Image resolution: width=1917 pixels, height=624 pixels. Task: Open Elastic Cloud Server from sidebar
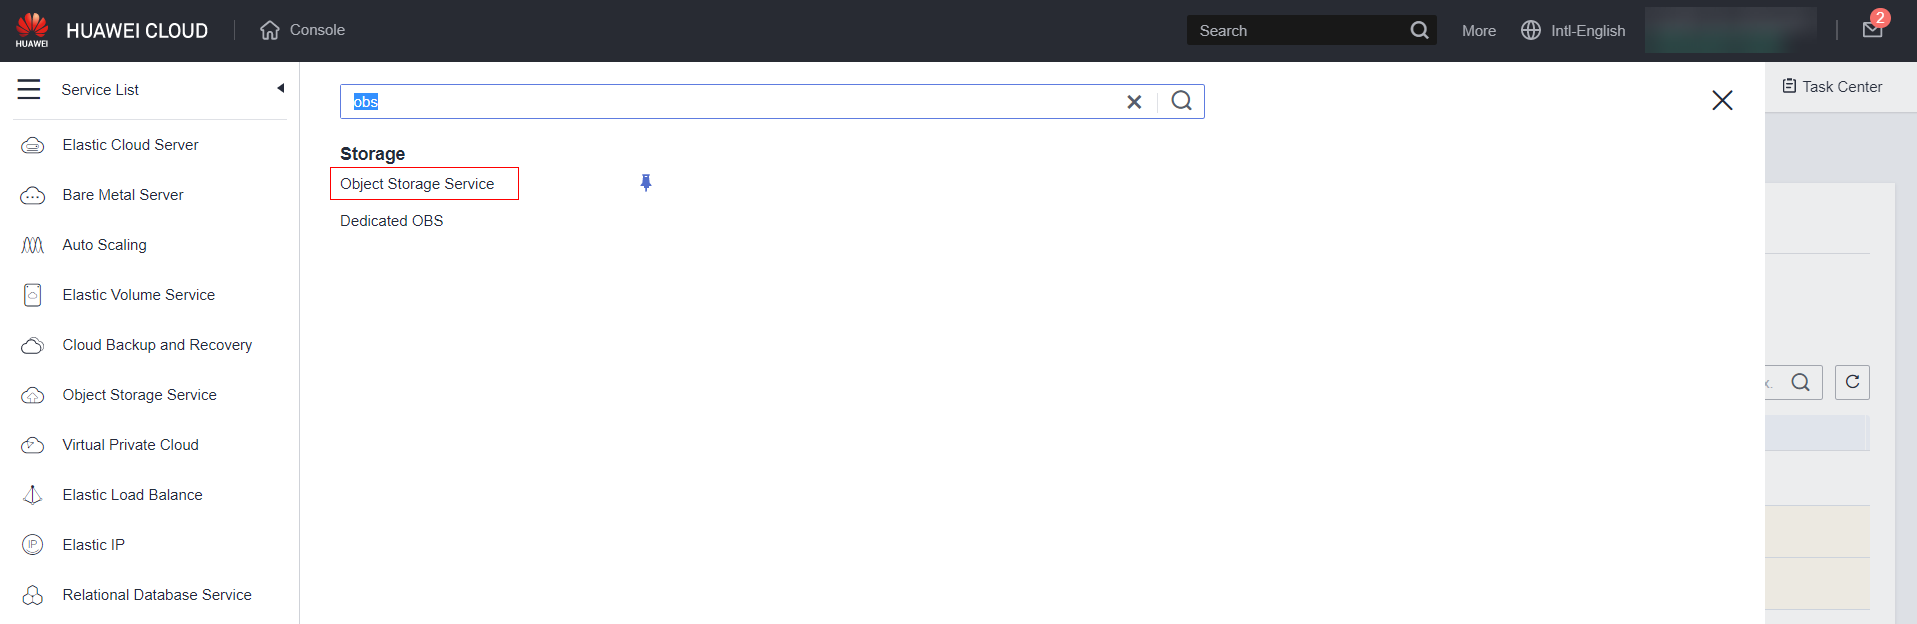click(x=130, y=145)
